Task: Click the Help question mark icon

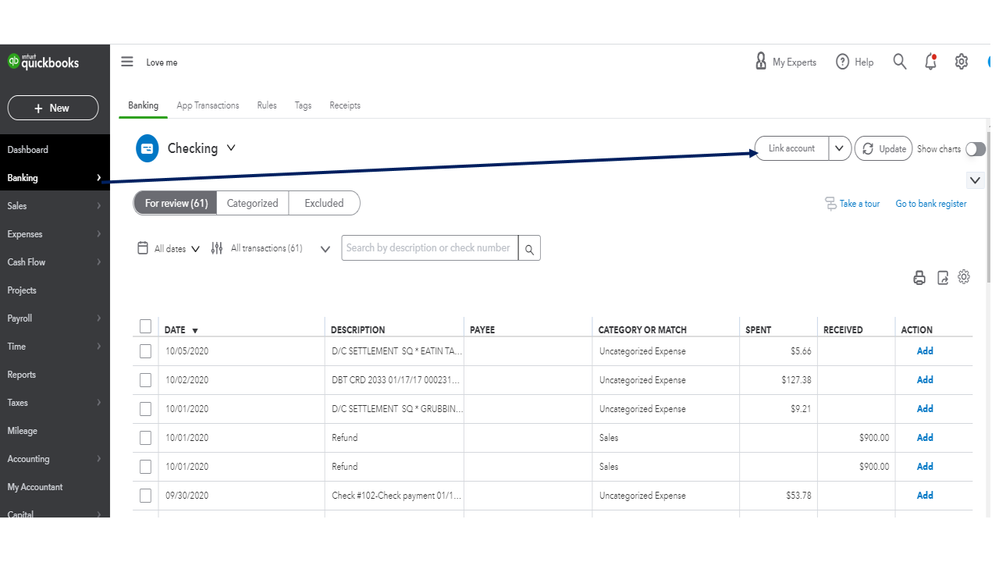Action: (x=843, y=62)
